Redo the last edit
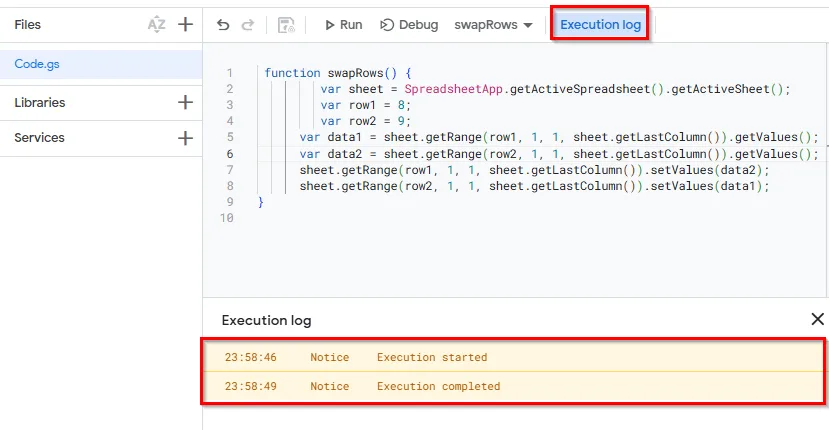Screen dimensions: 829x430 click(x=248, y=25)
